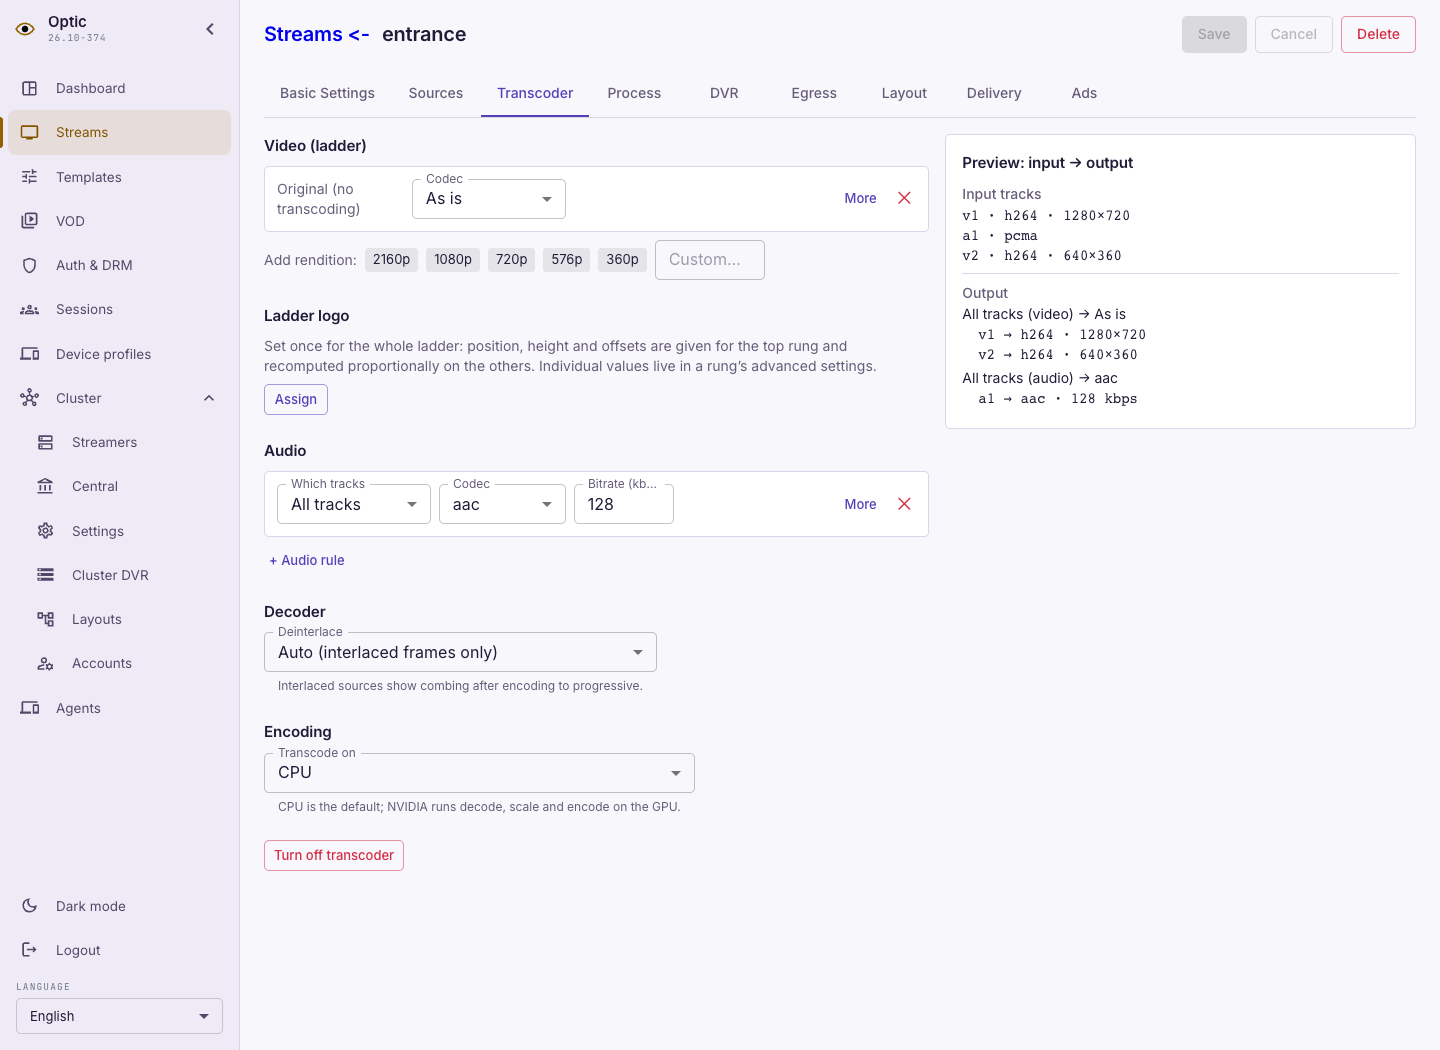Click the audio Bitrate field
1440x1050 pixels.
point(624,504)
